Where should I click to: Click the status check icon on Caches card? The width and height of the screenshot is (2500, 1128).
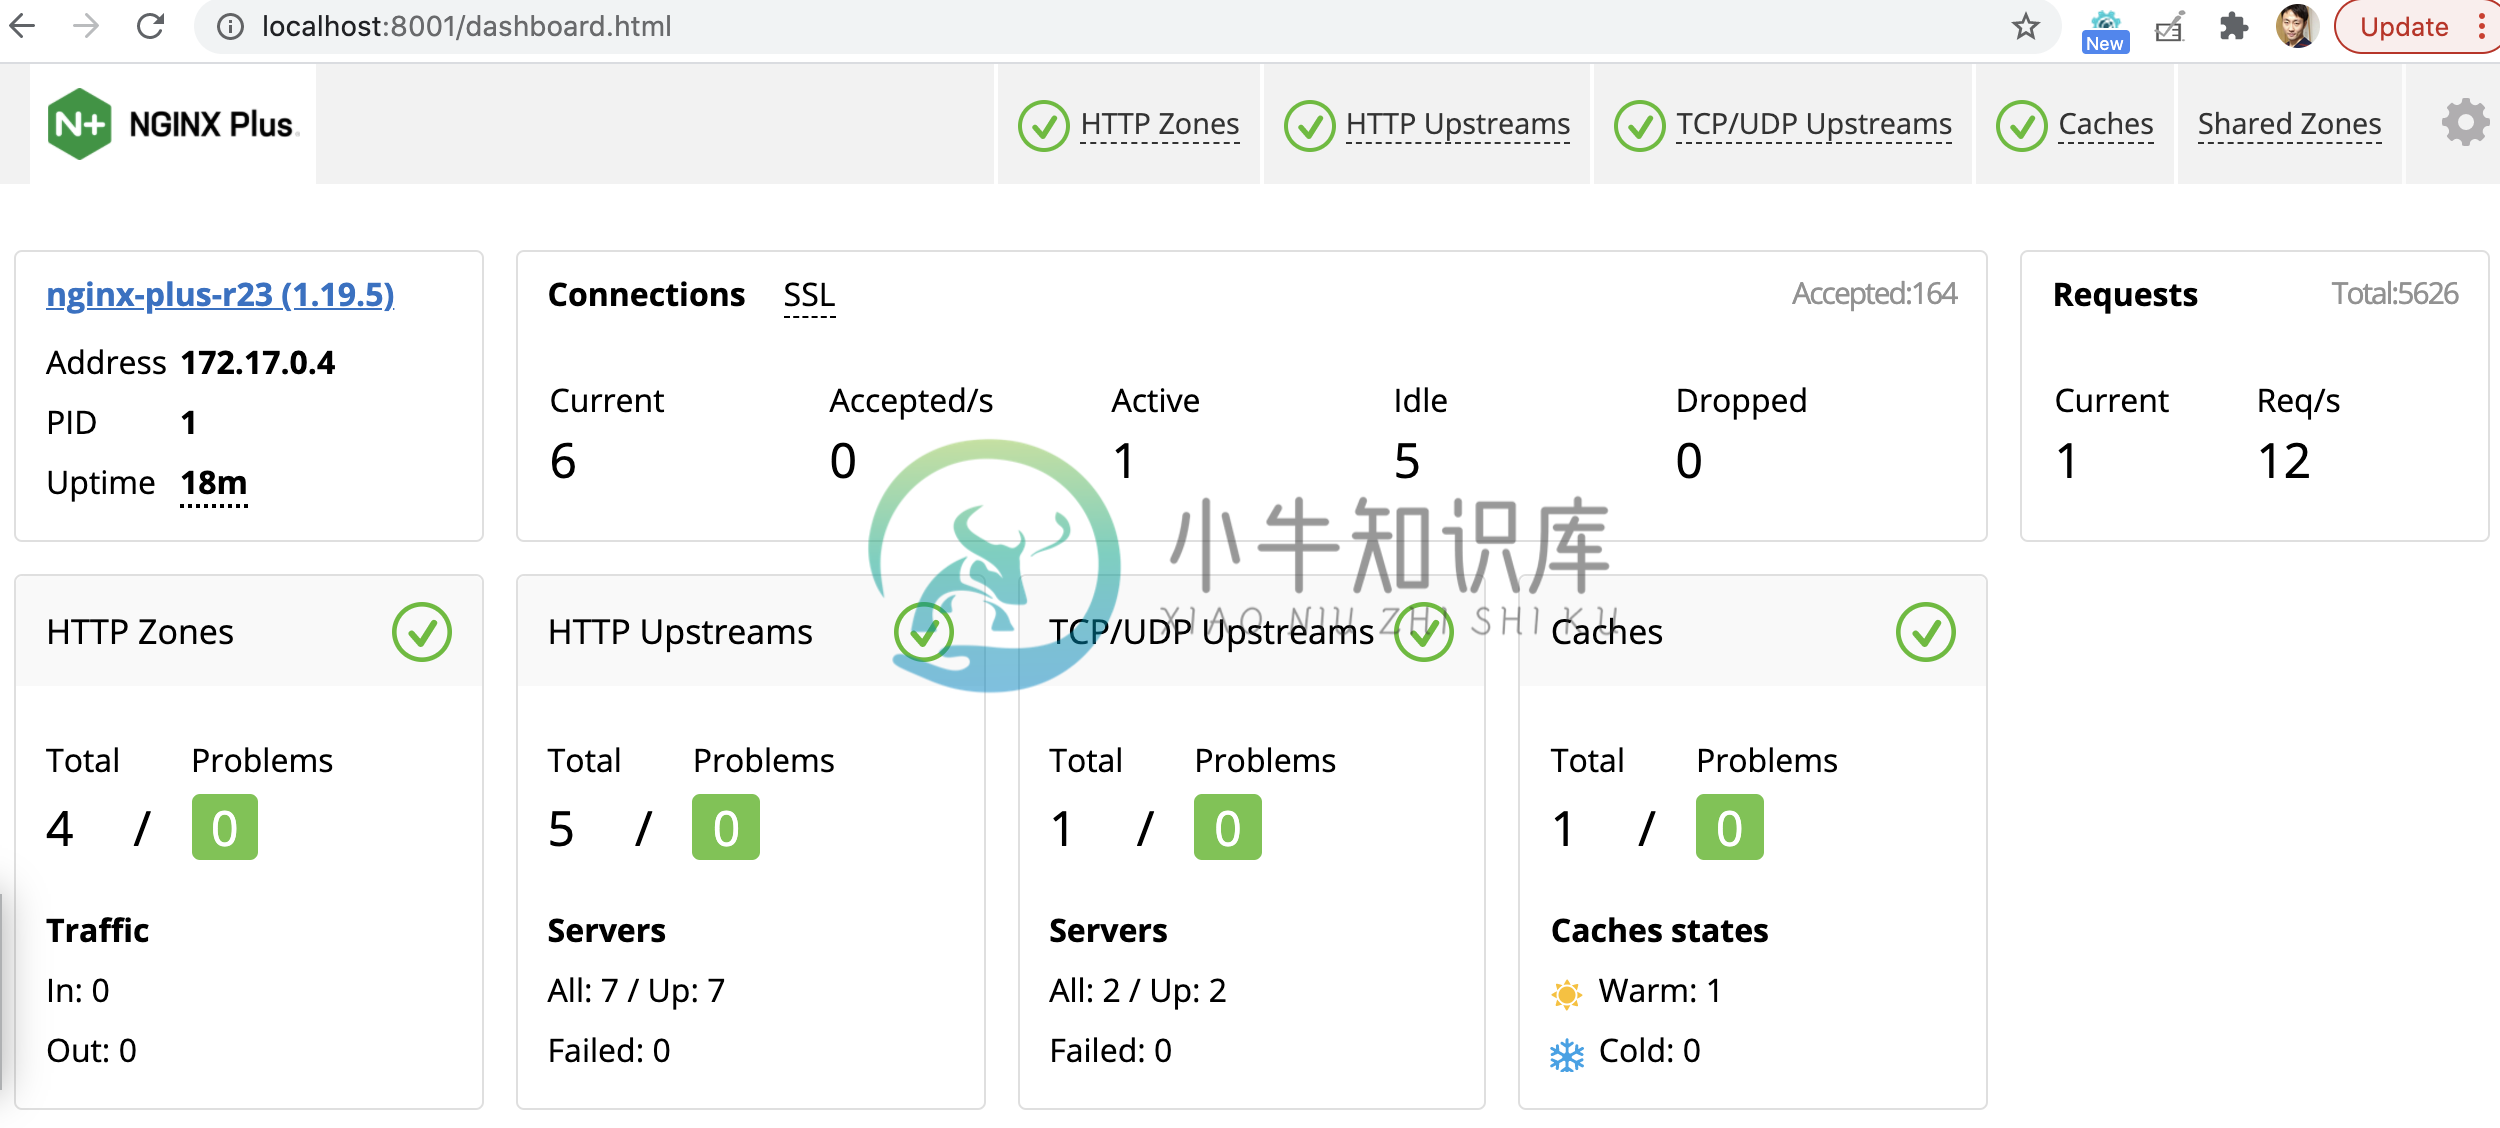click(1926, 632)
